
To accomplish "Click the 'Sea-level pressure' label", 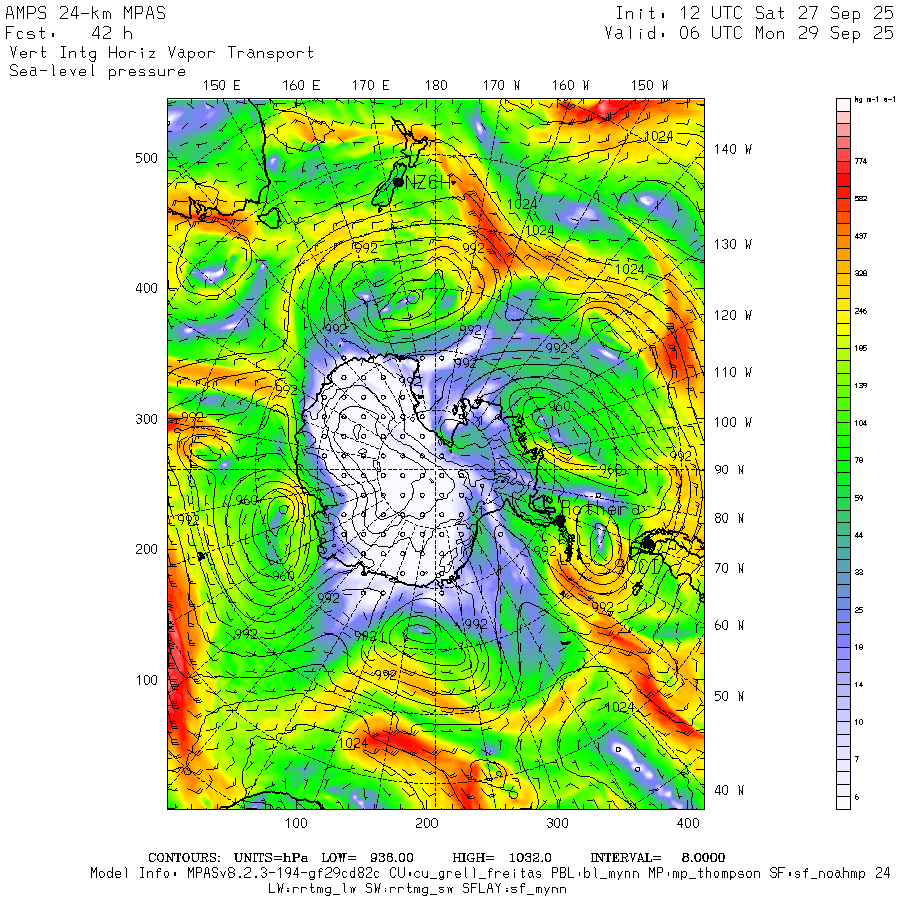I will [x=98, y=71].
